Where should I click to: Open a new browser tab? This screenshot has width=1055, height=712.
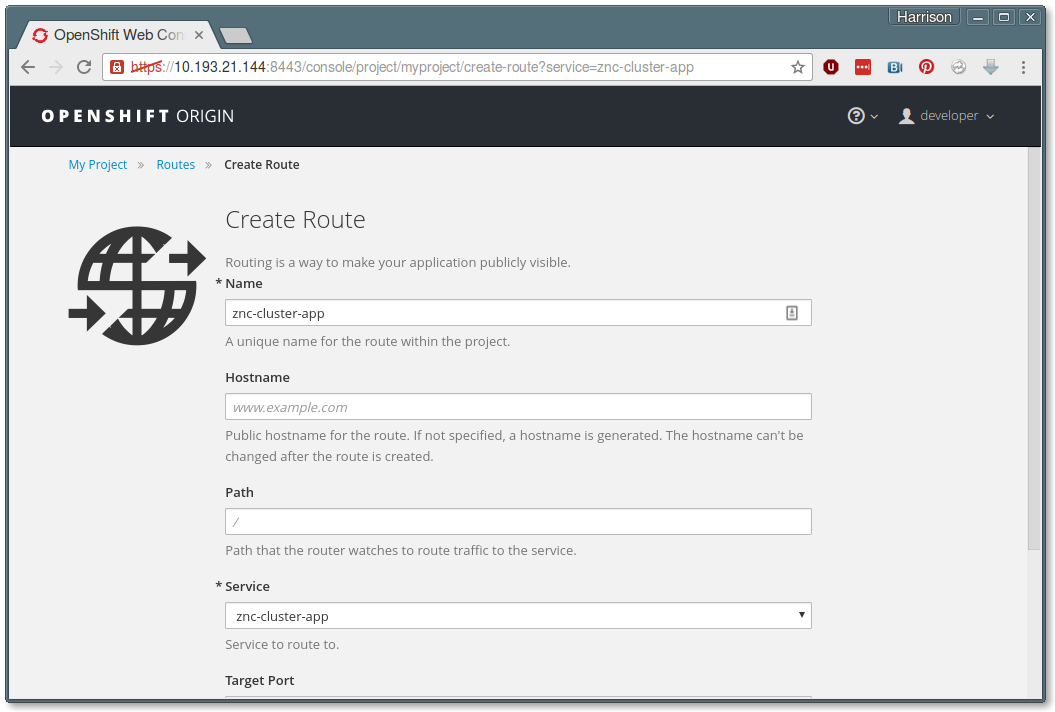pyautogui.click(x=236, y=36)
